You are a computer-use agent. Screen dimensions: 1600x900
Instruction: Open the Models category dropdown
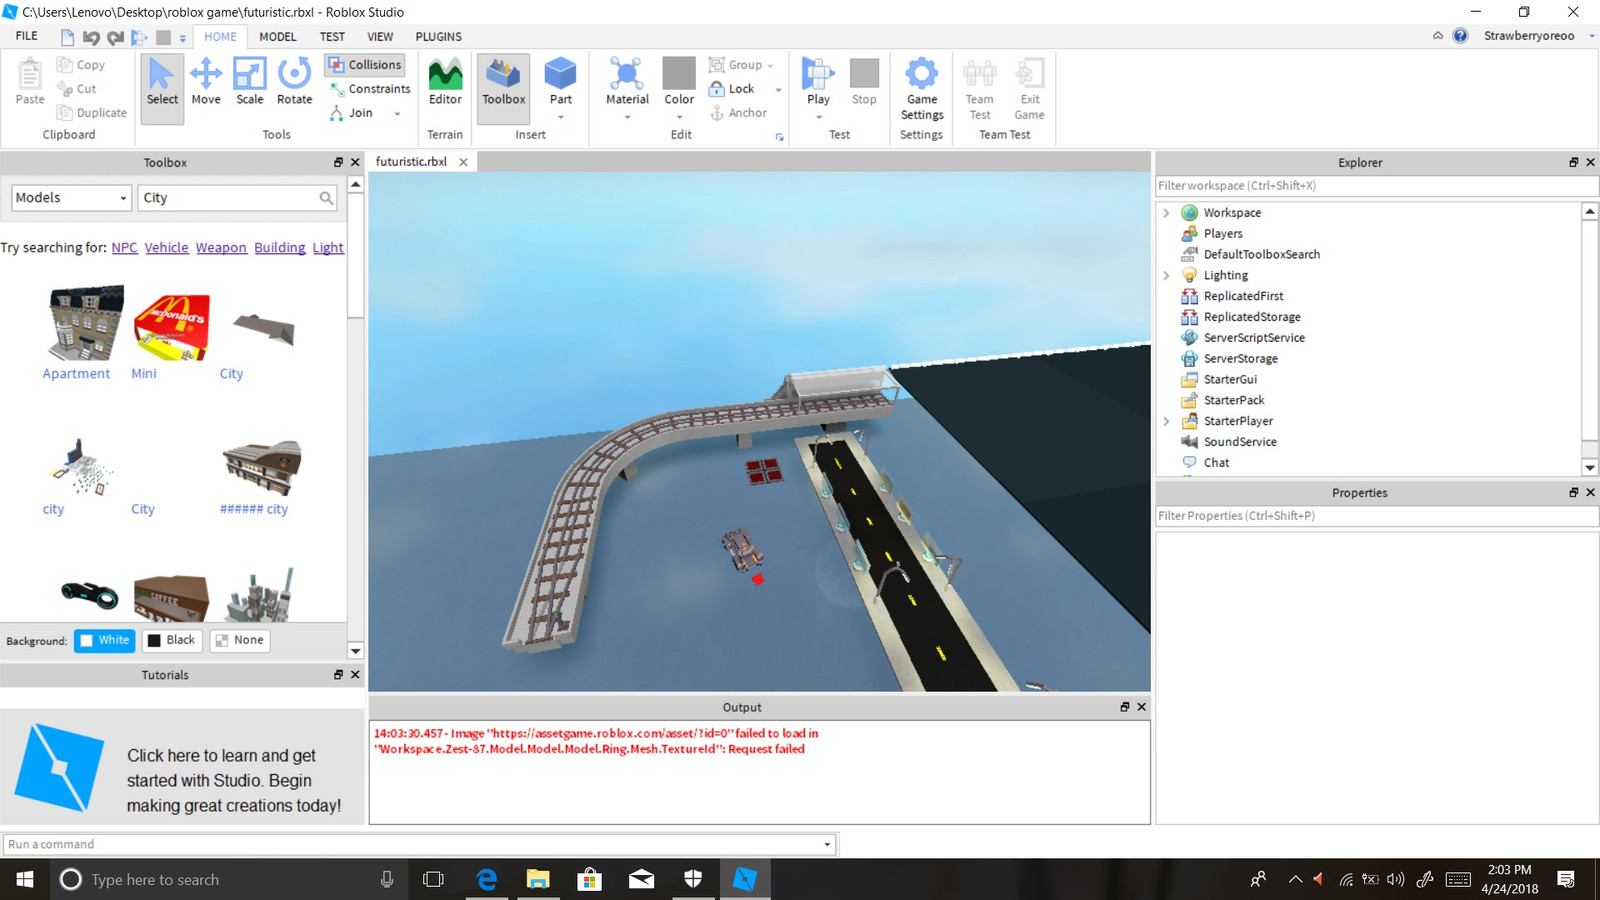(71, 198)
